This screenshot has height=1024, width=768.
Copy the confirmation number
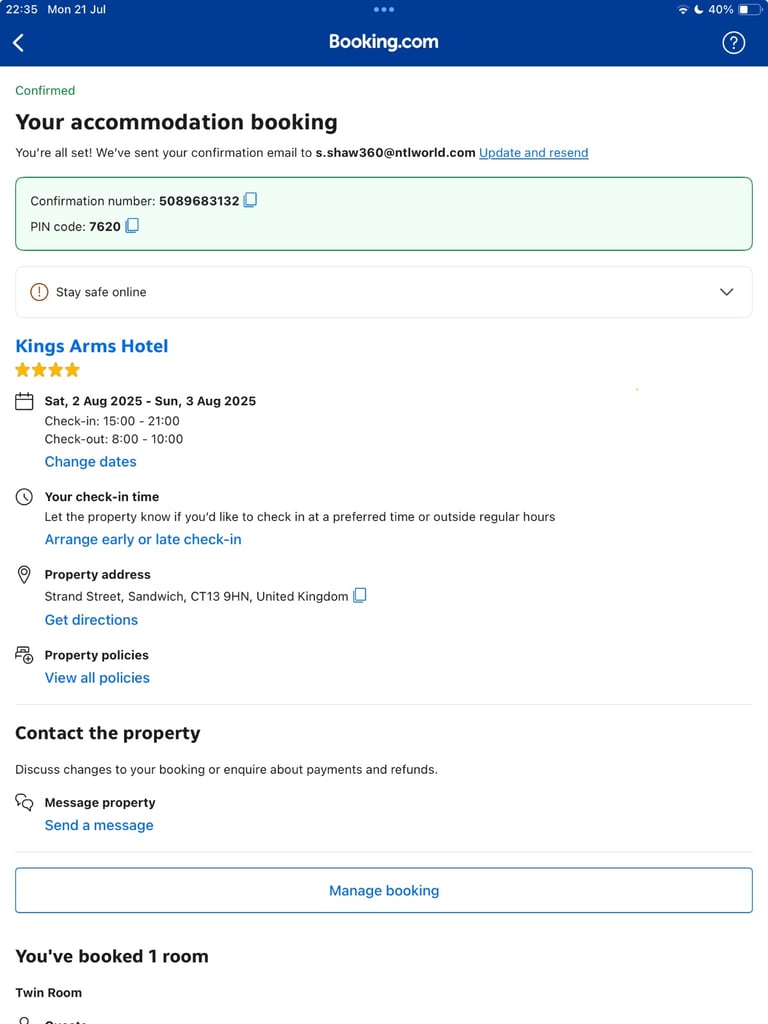click(x=250, y=200)
